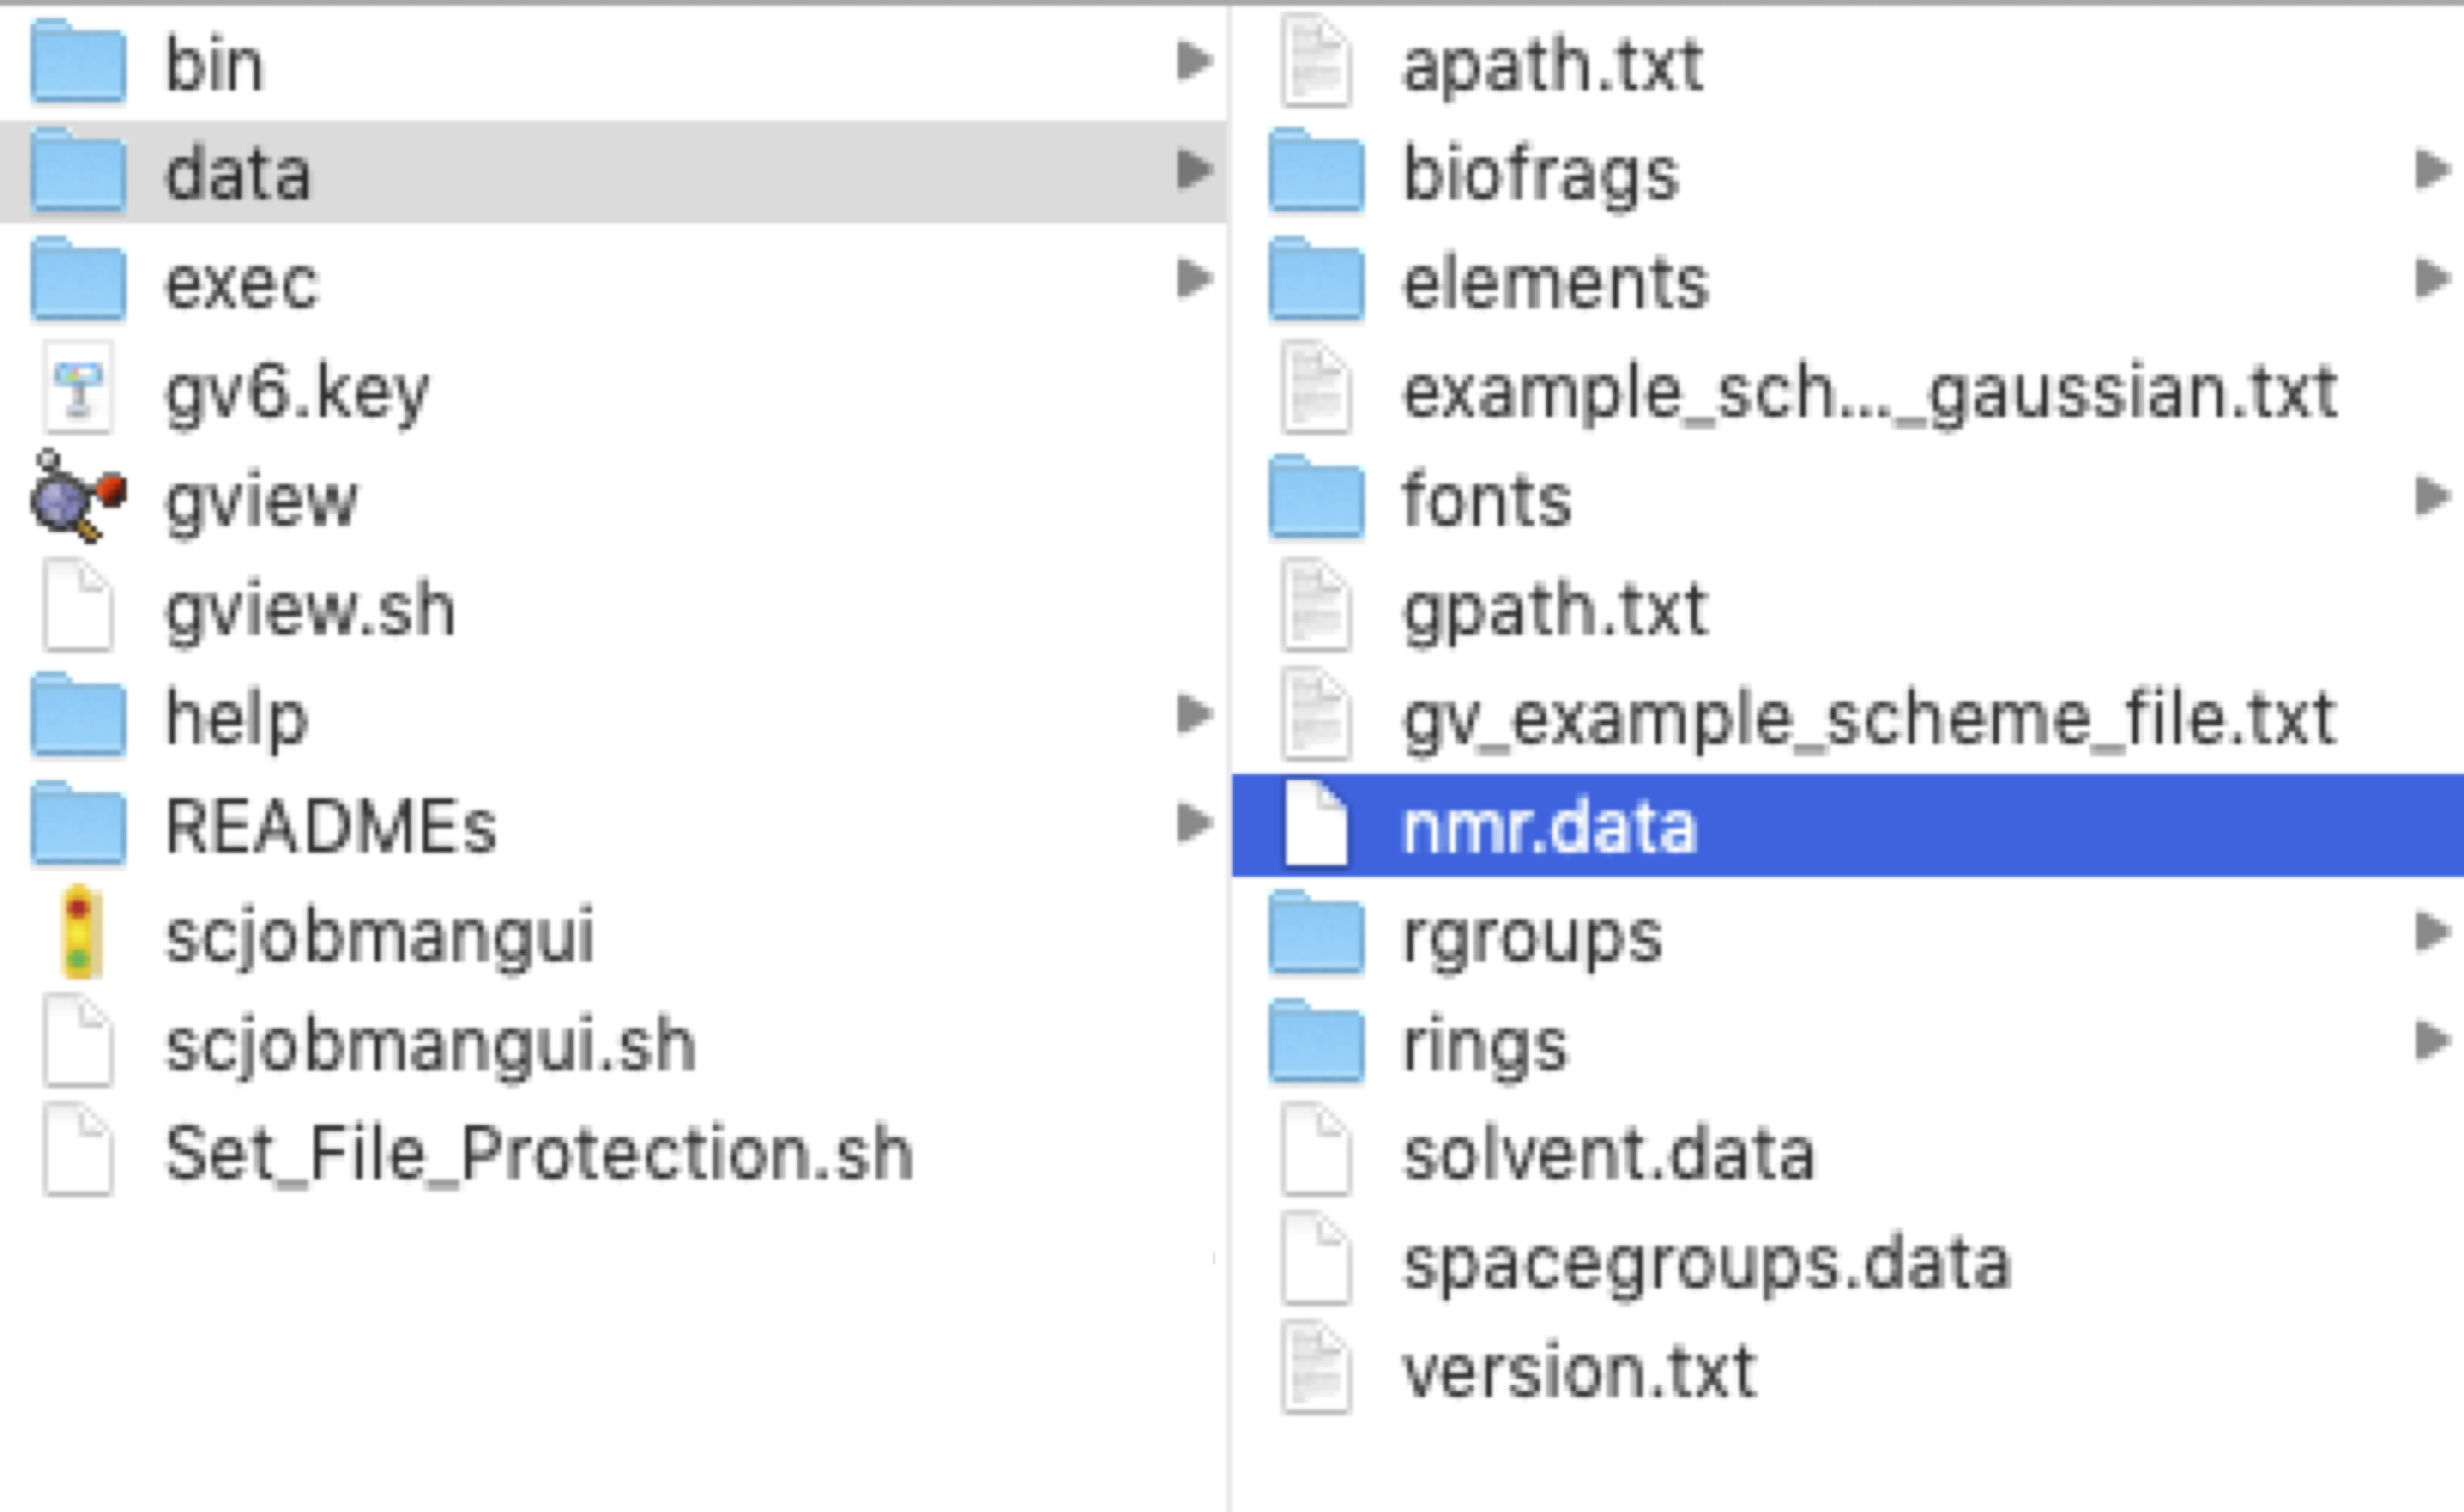Open the data folder row
The image size is (2464, 1512).
click(x=238, y=174)
